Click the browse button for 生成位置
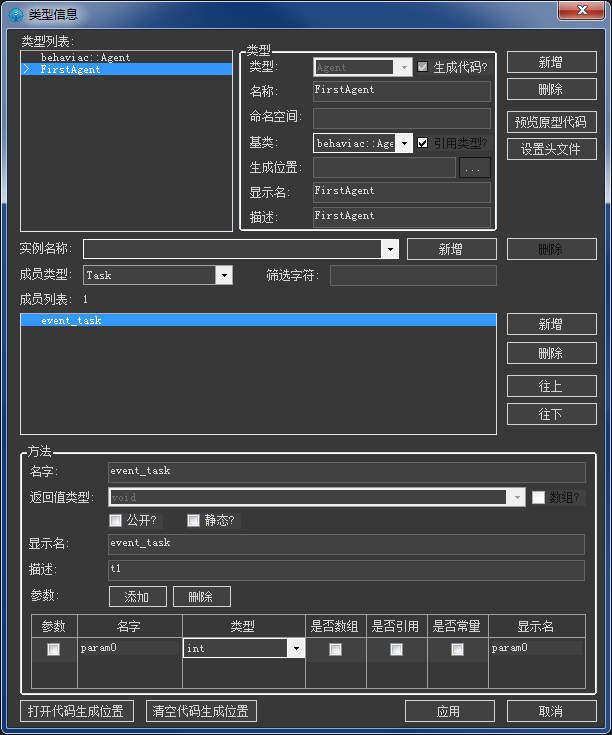Viewport: 612px width, 735px height. coord(475,168)
